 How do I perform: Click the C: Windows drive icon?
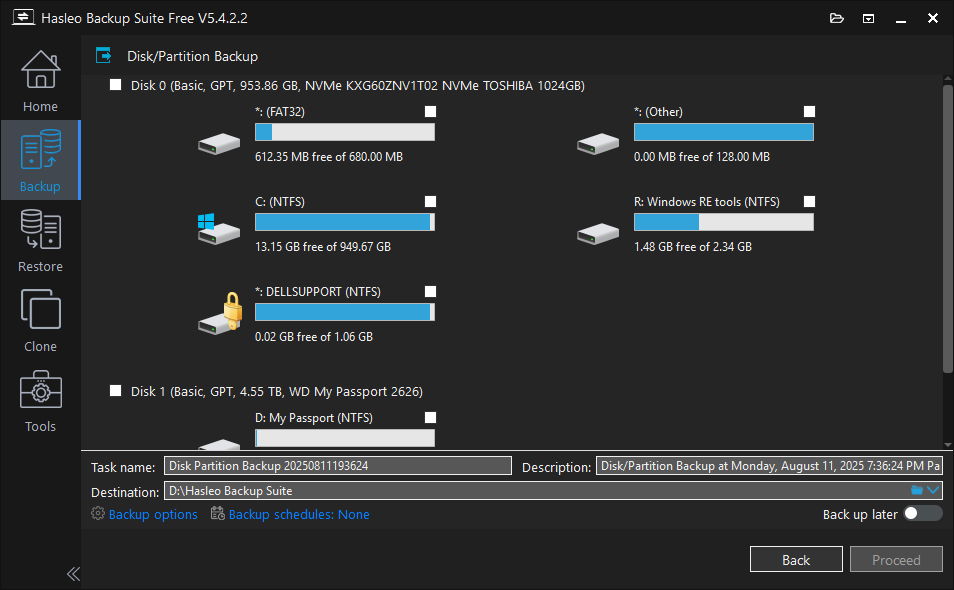point(219,229)
